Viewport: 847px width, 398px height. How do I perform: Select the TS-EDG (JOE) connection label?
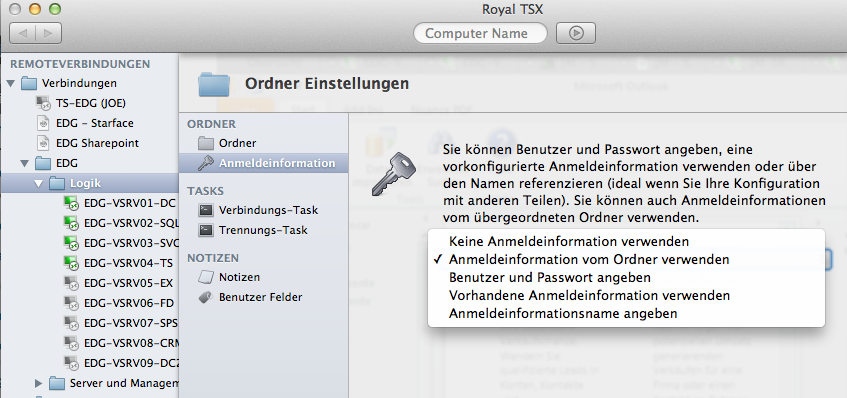pyautogui.click(x=91, y=103)
